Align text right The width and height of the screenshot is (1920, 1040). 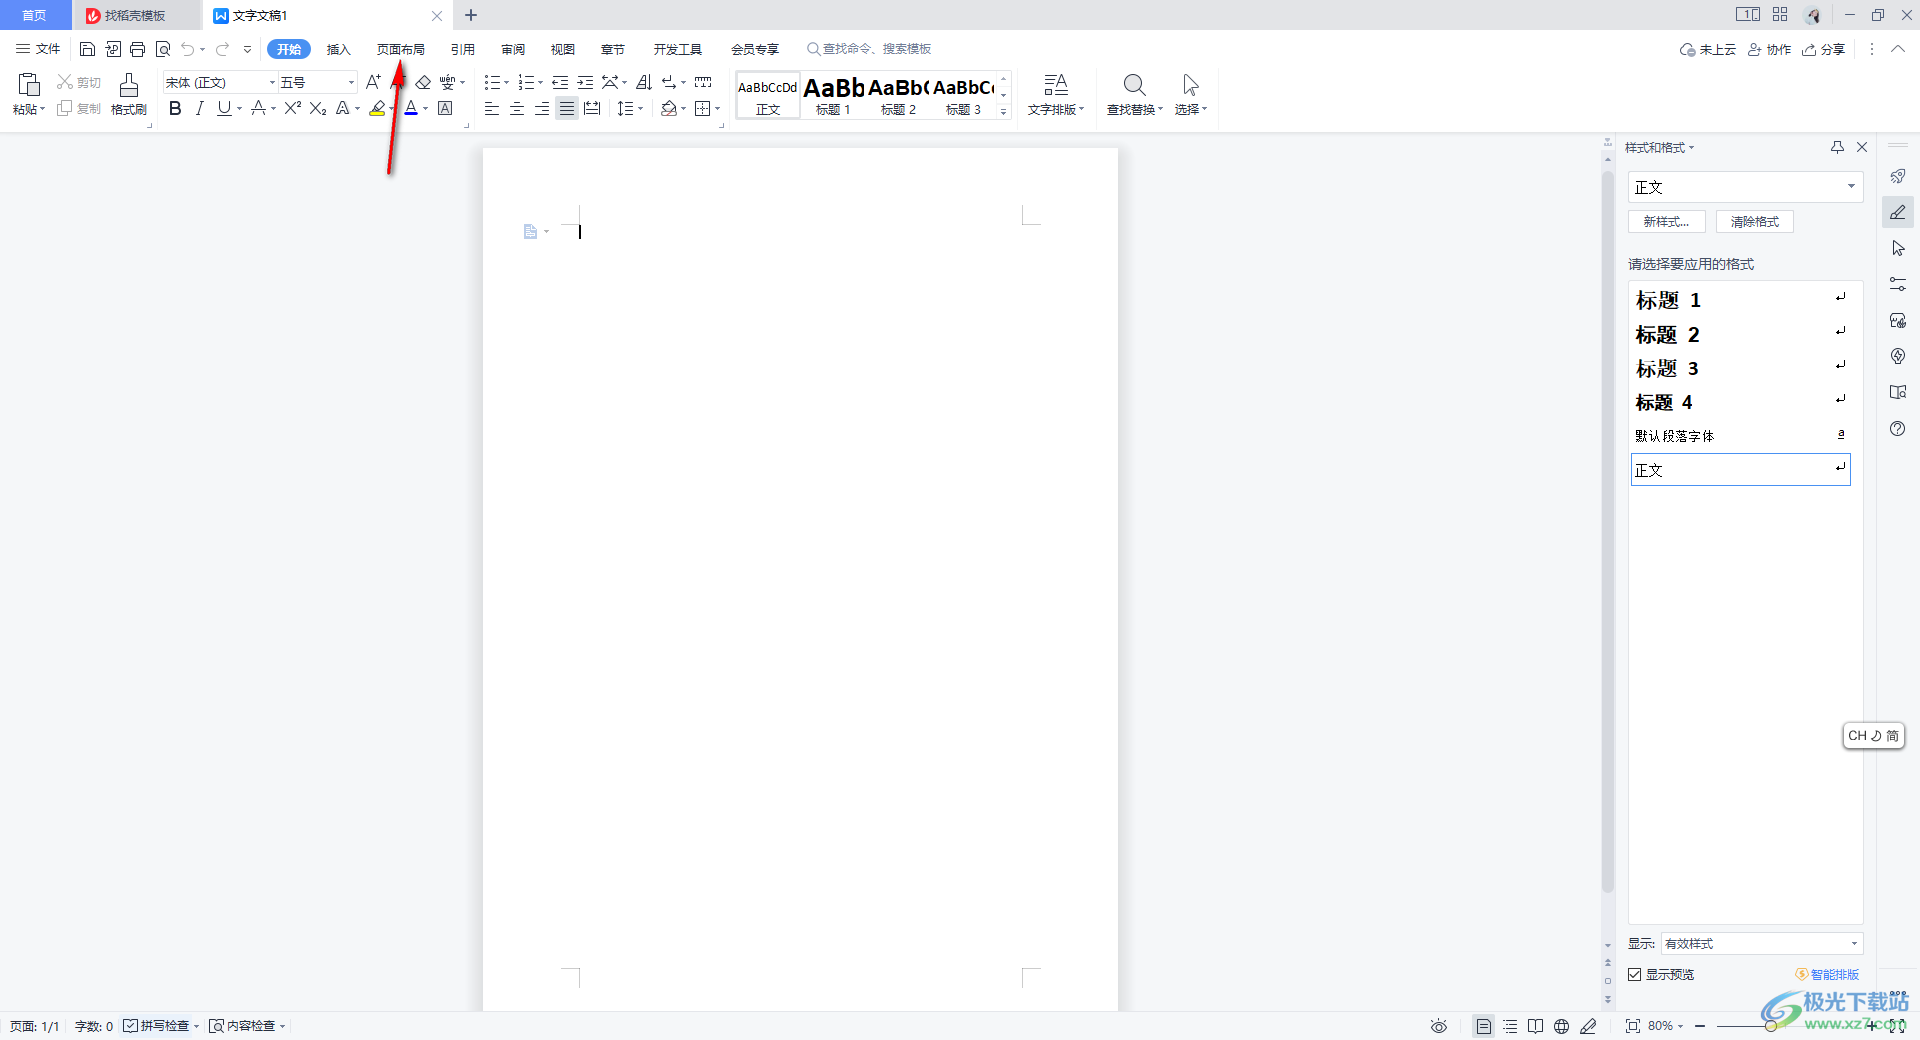pyautogui.click(x=542, y=108)
